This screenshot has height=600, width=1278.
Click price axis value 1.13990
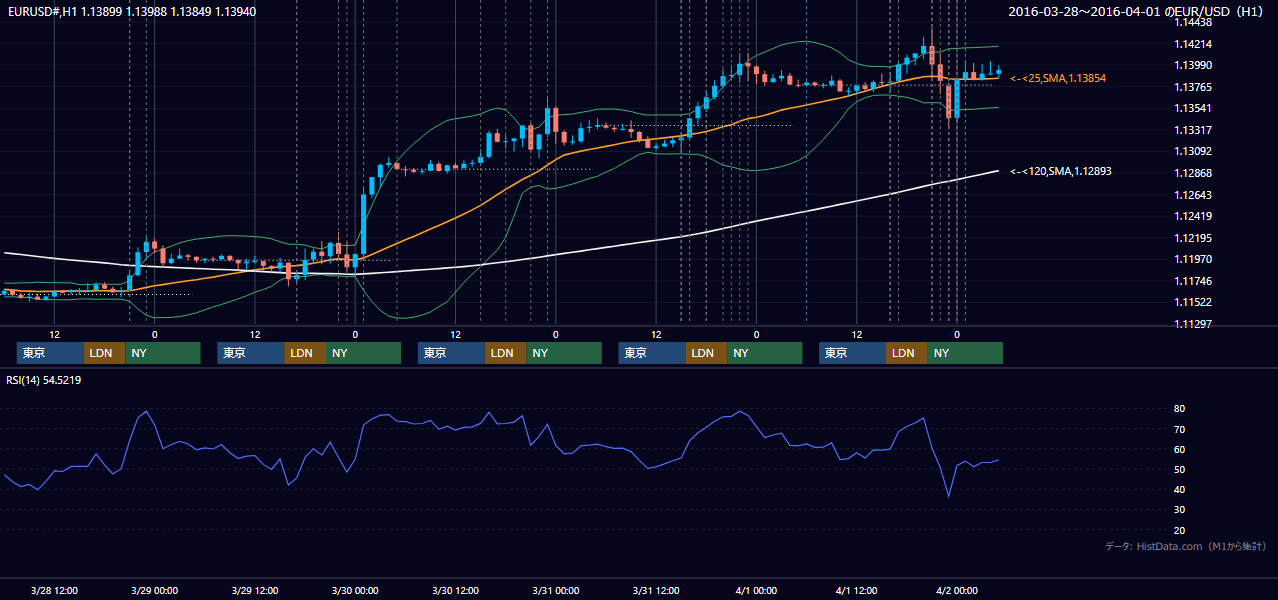coord(1192,65)
